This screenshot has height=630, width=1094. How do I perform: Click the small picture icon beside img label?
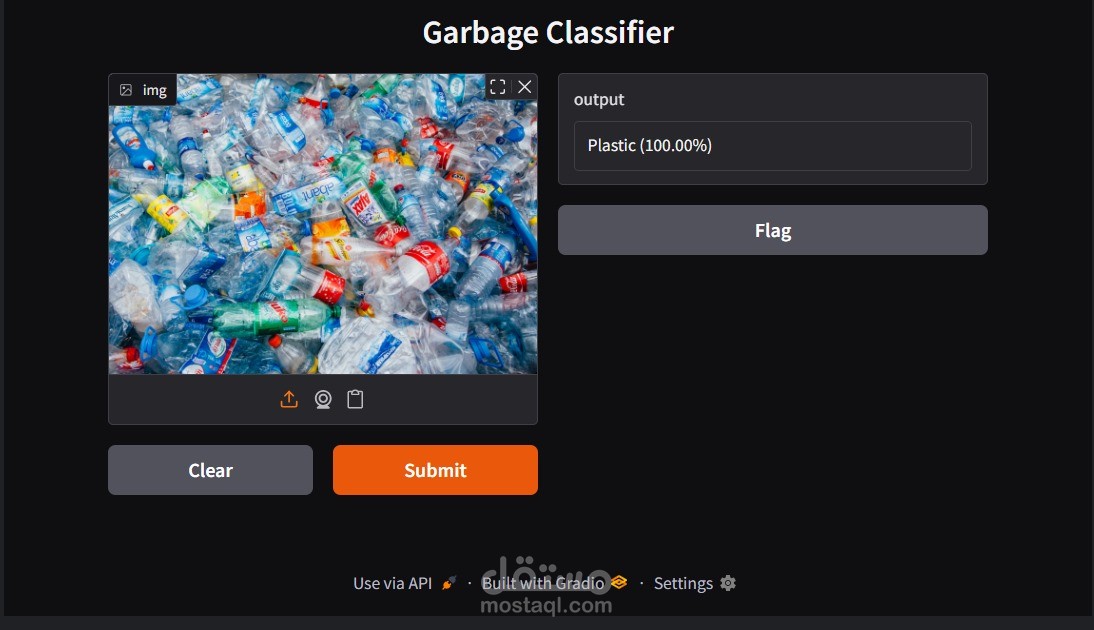126,90
